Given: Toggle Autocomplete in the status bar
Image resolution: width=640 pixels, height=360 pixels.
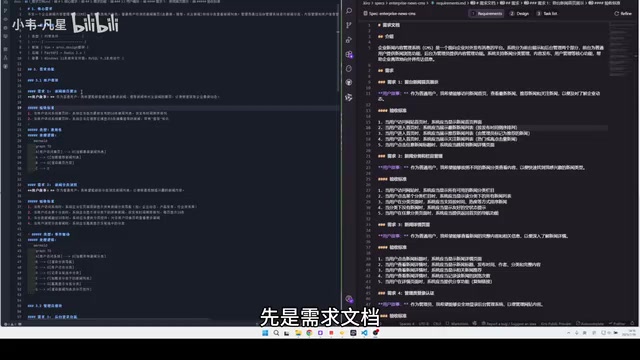Looking at the screenshot, I should pos(590,324).
